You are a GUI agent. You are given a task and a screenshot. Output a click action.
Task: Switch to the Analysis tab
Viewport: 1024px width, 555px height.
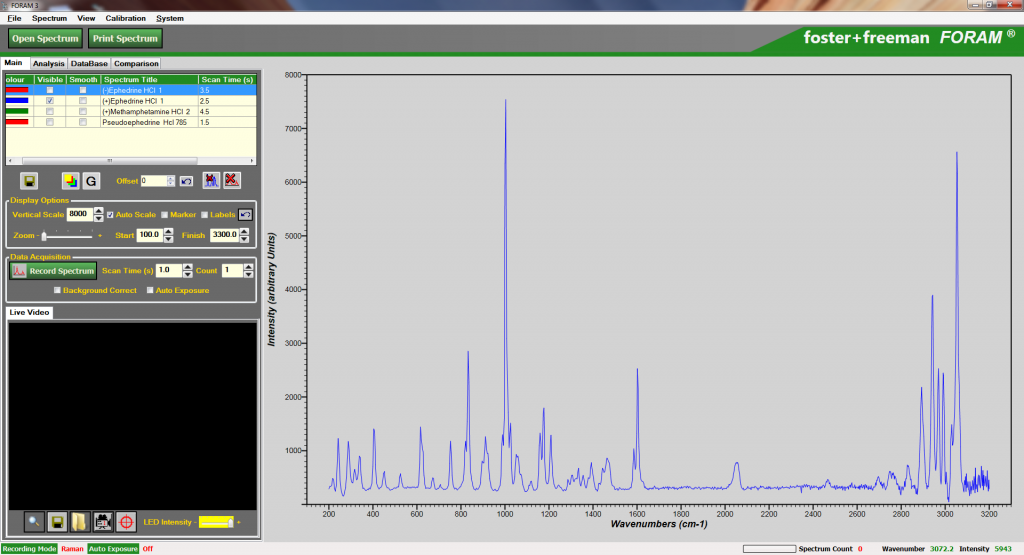[48, 63]
